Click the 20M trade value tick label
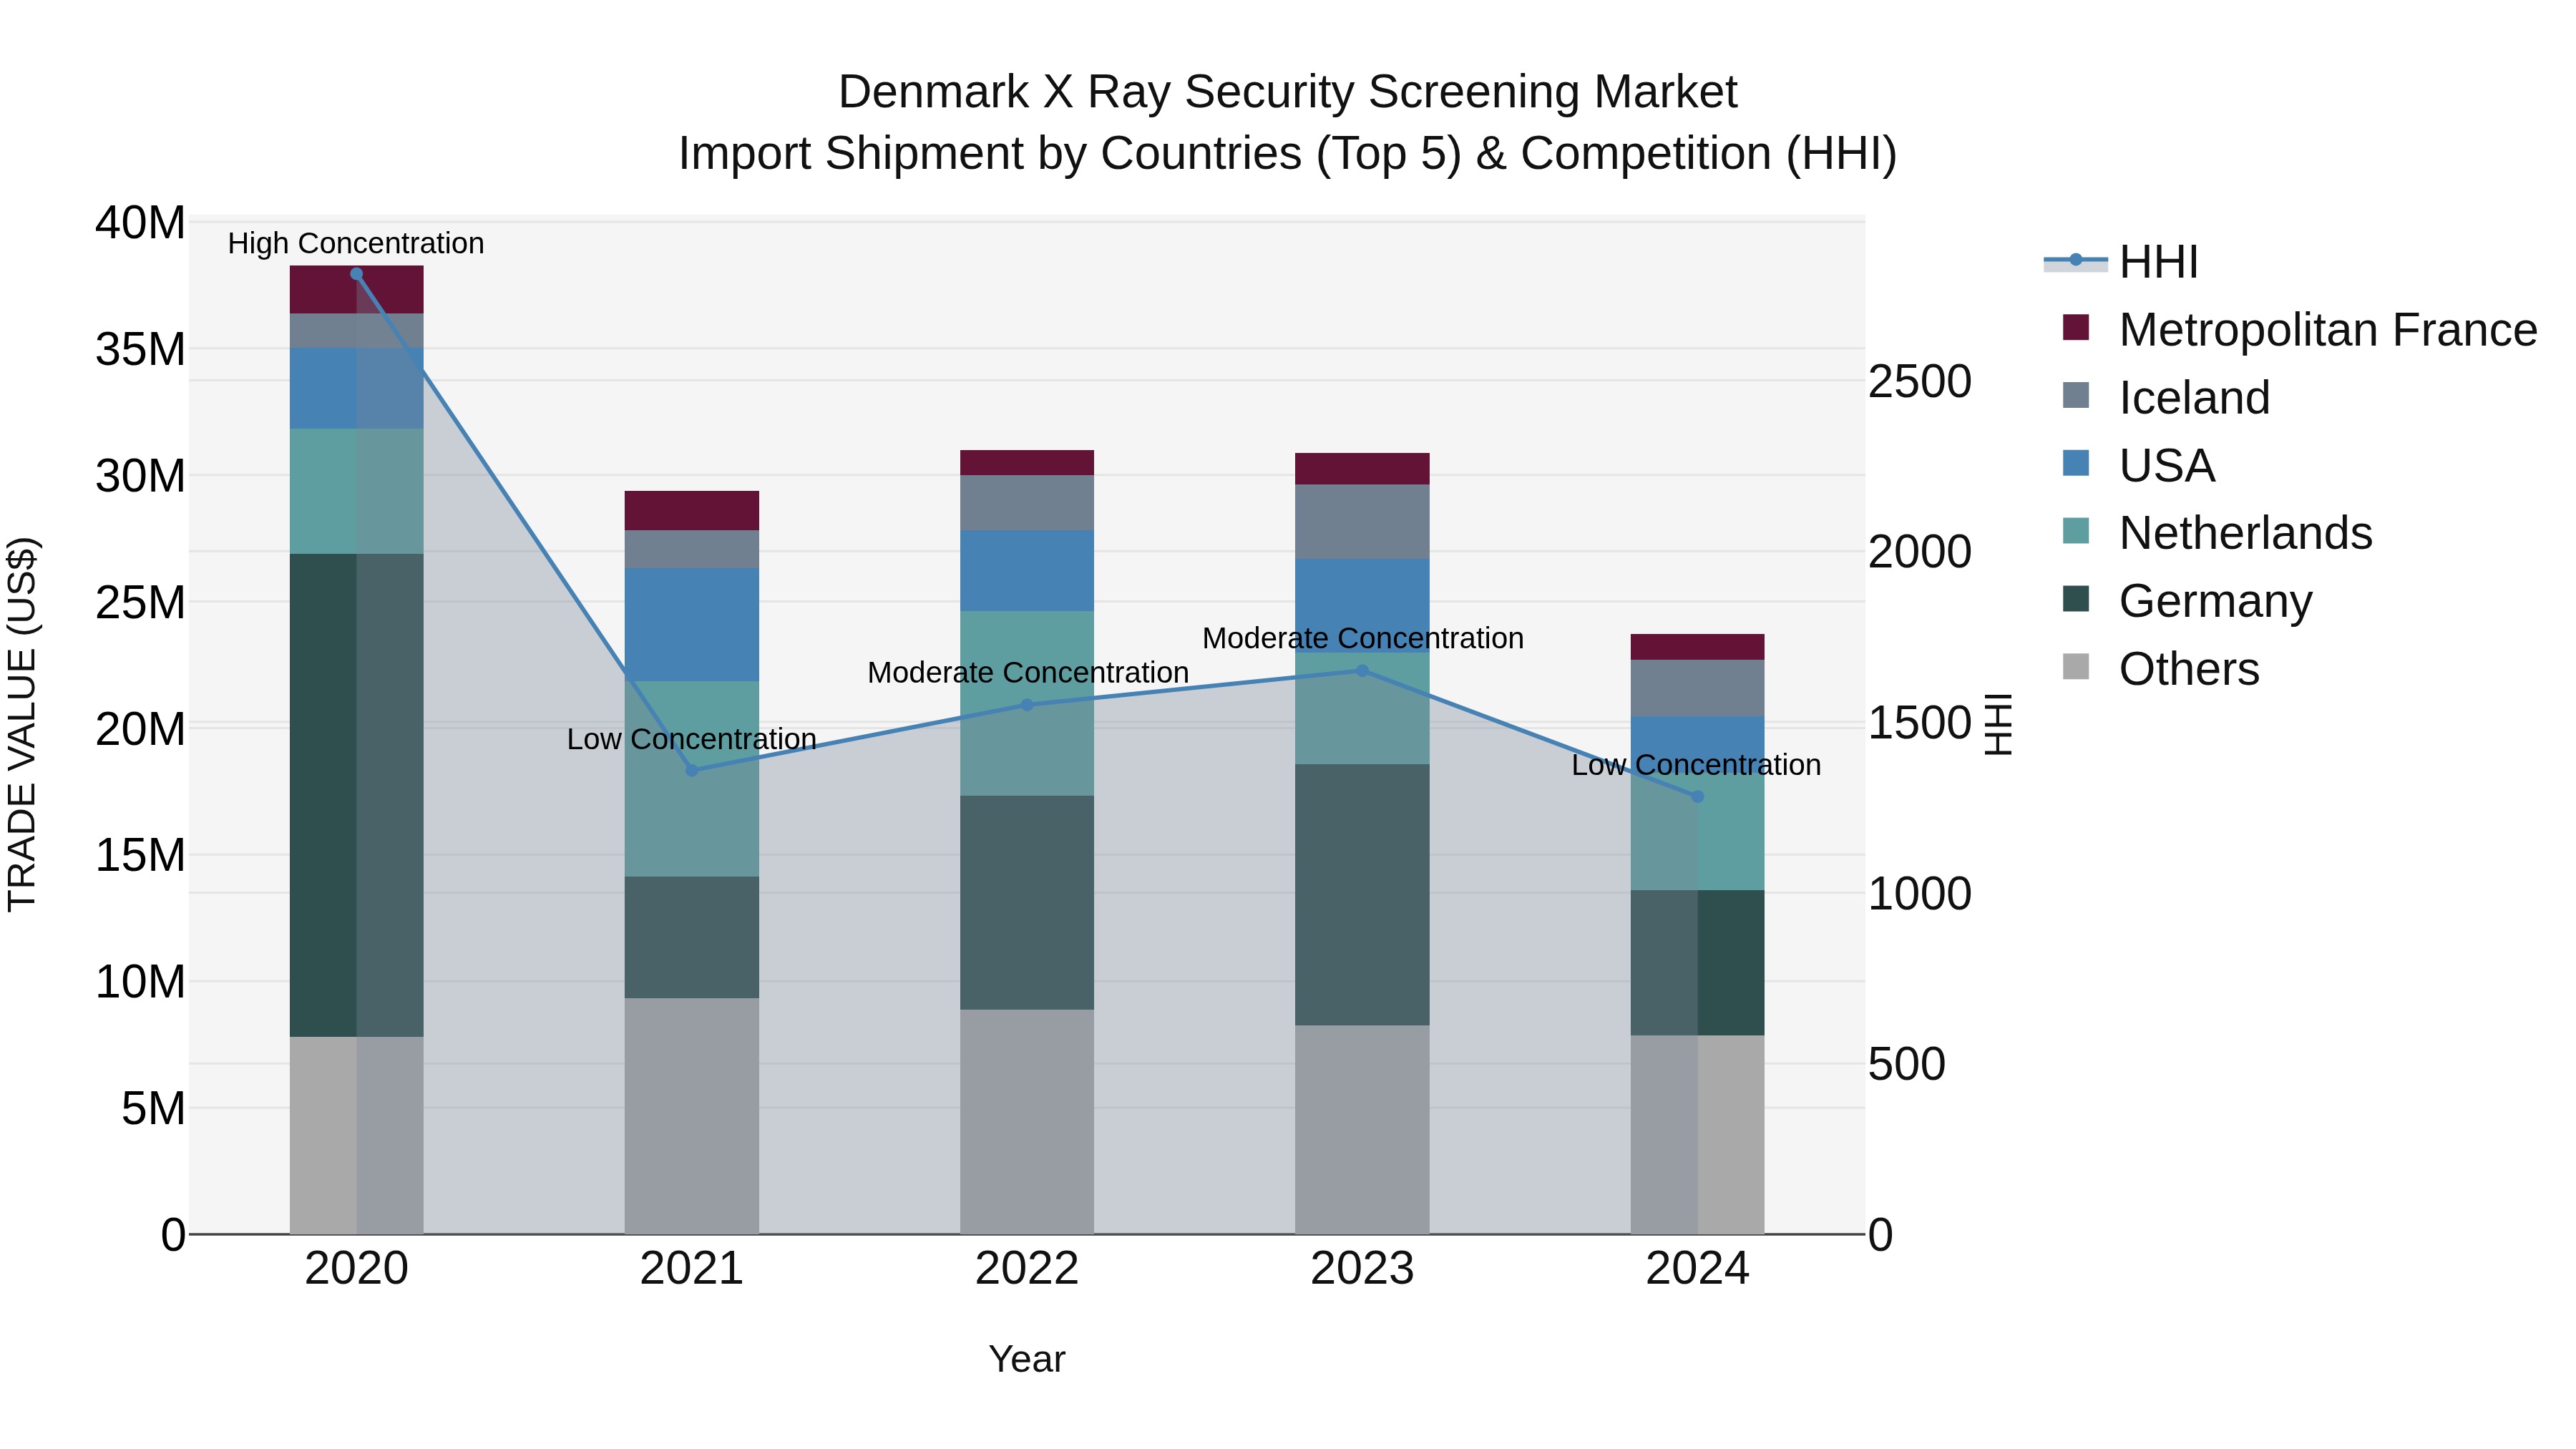2576x1449 pixels. pyautogui.click(x=140, y=730)
